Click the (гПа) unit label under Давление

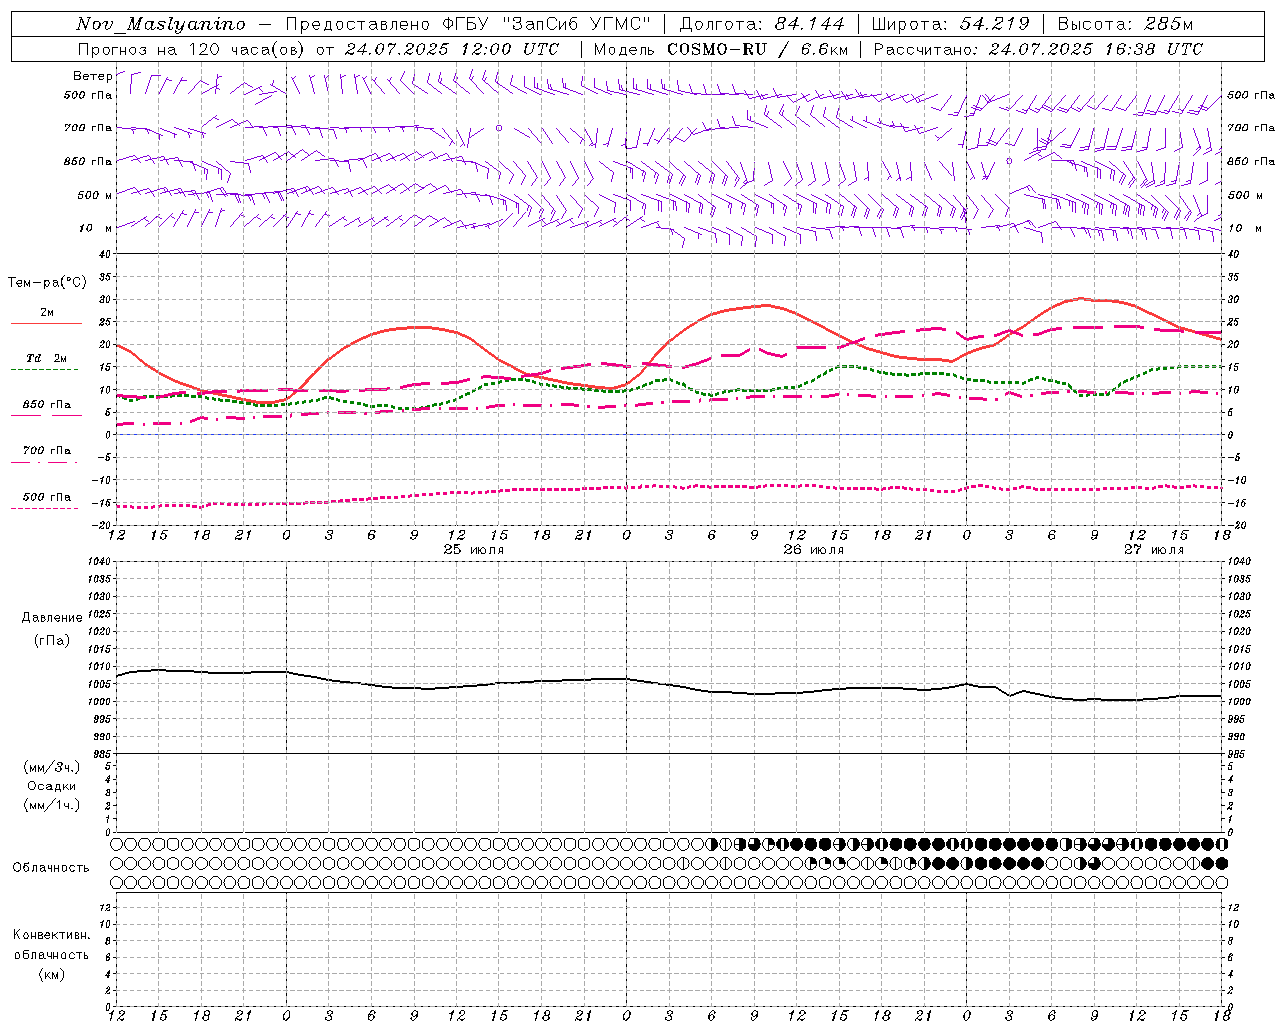coord(52,640)
